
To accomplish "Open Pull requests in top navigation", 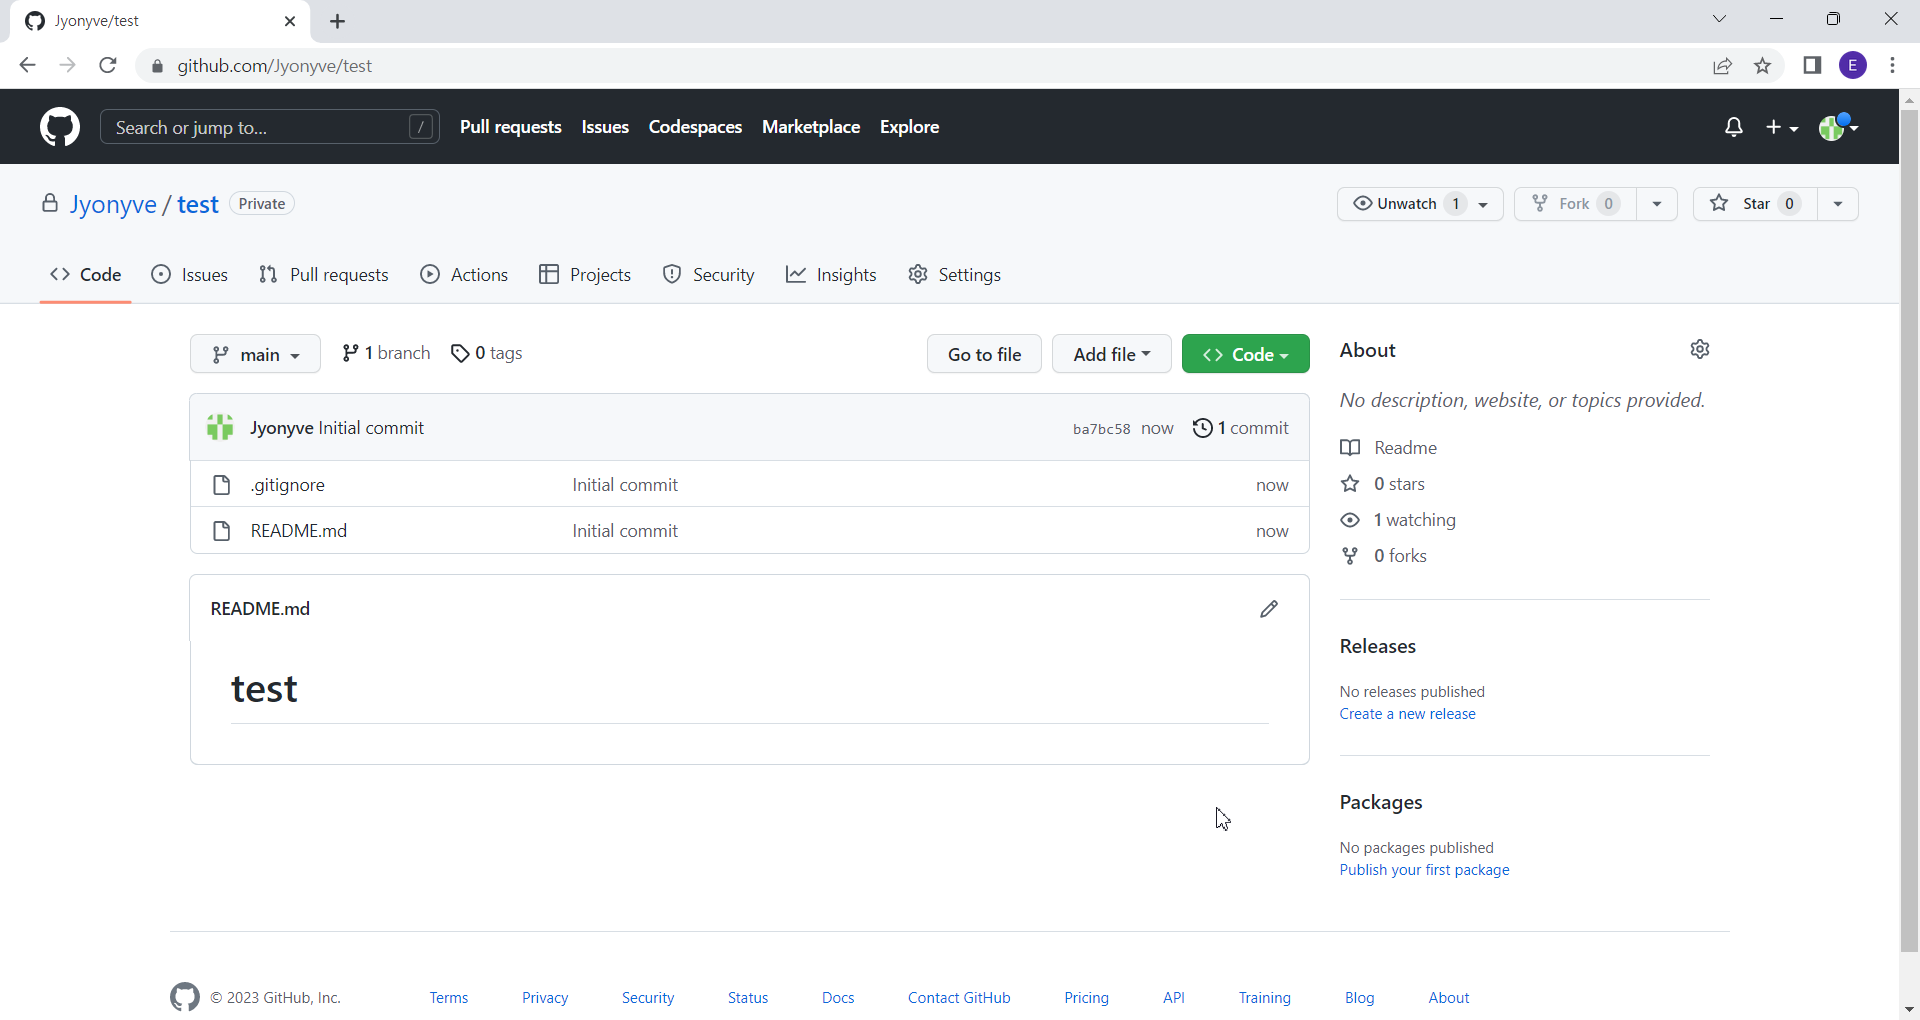I will 511,127.
